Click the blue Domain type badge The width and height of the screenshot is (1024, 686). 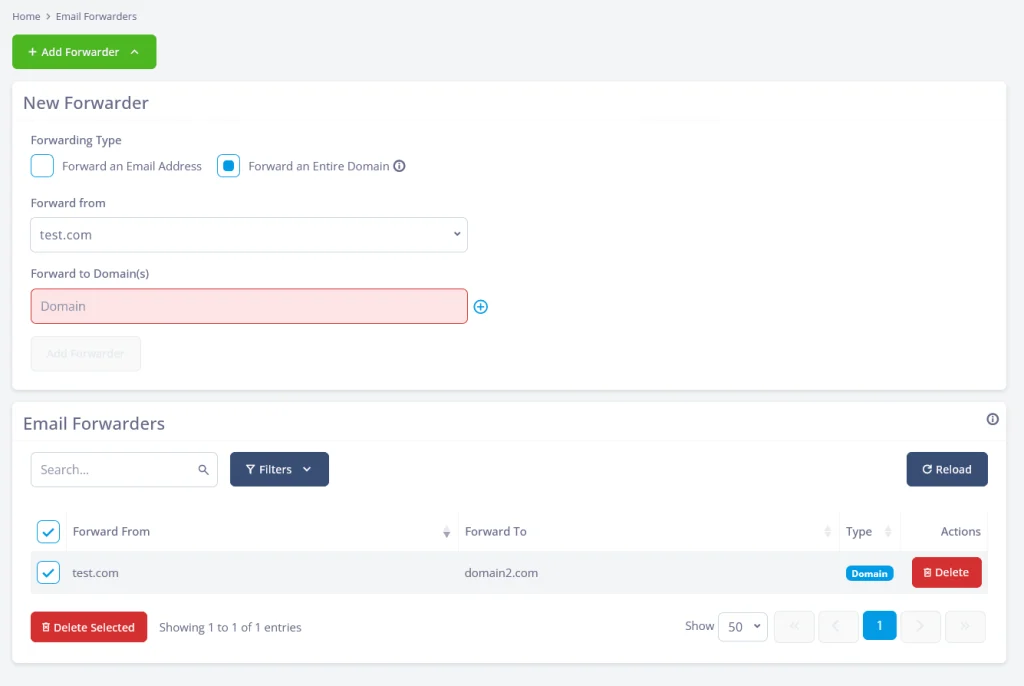pyautogui.click(x=869, y=574)
